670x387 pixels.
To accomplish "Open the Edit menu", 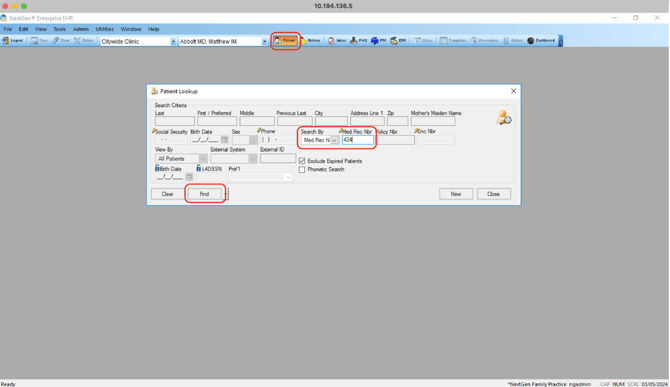I will click(x=23, y=29).
